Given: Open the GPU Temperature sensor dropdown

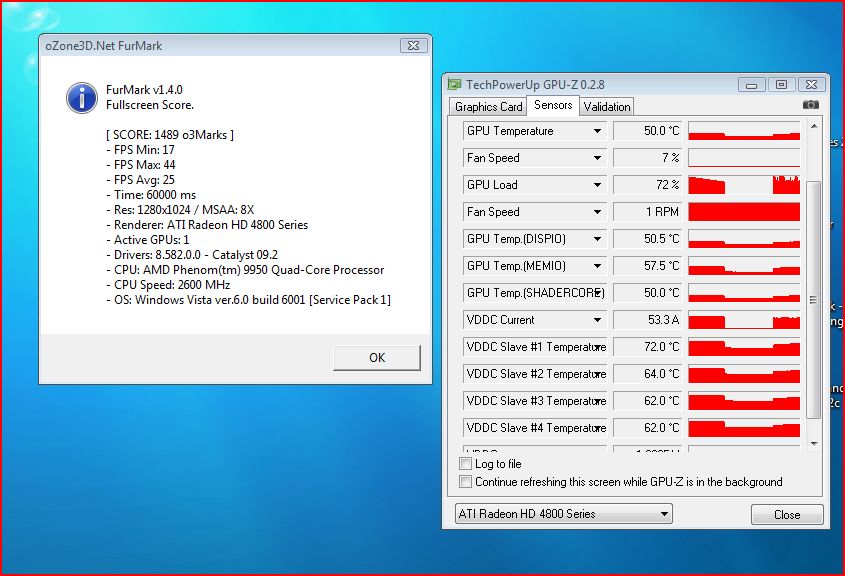Looking at the screenshot, I should click(597, 131).
